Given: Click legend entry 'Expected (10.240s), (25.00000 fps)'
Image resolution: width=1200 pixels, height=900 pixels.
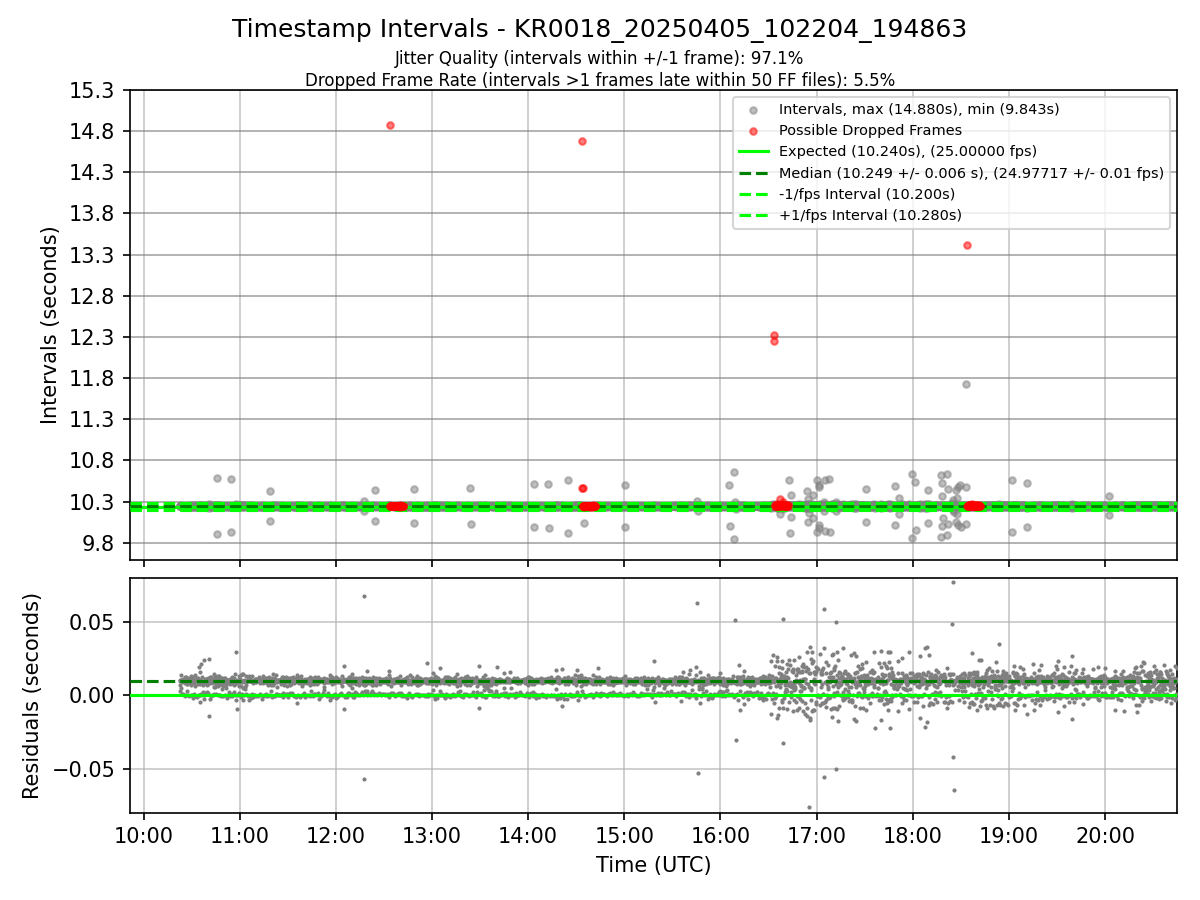Looking at the screenshot, I should pos(907,151).
